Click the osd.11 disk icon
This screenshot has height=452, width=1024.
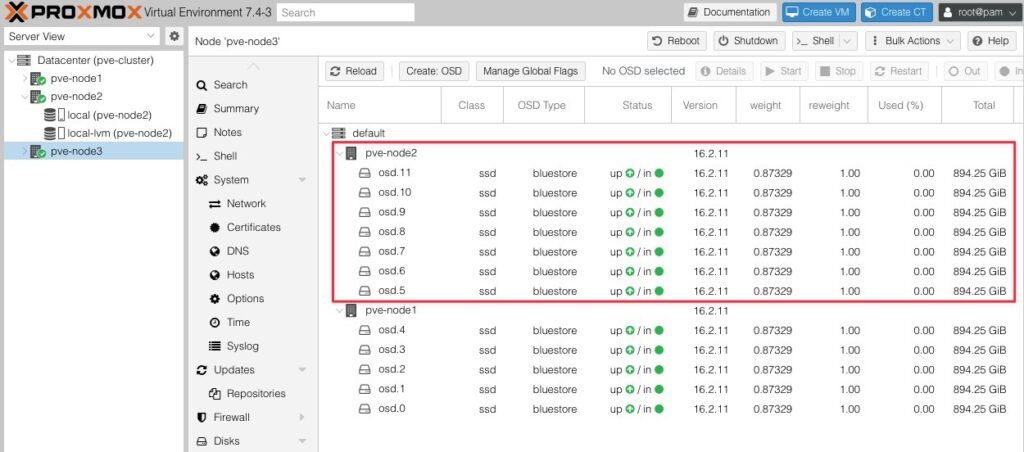pyautogui.click(x=364, y=173)
